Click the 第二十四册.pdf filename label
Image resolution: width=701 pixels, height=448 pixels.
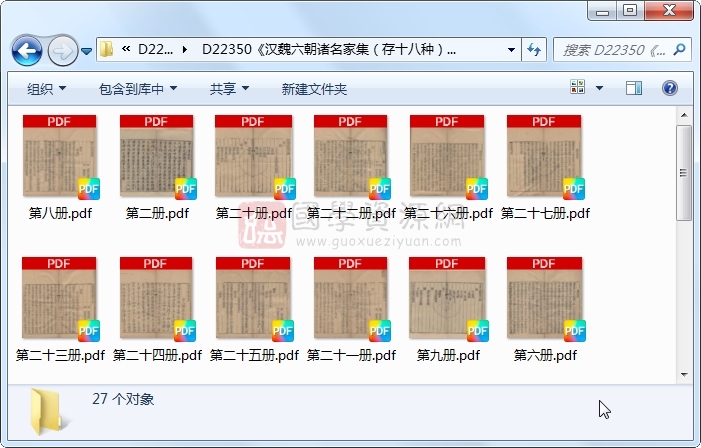(157, 355)
